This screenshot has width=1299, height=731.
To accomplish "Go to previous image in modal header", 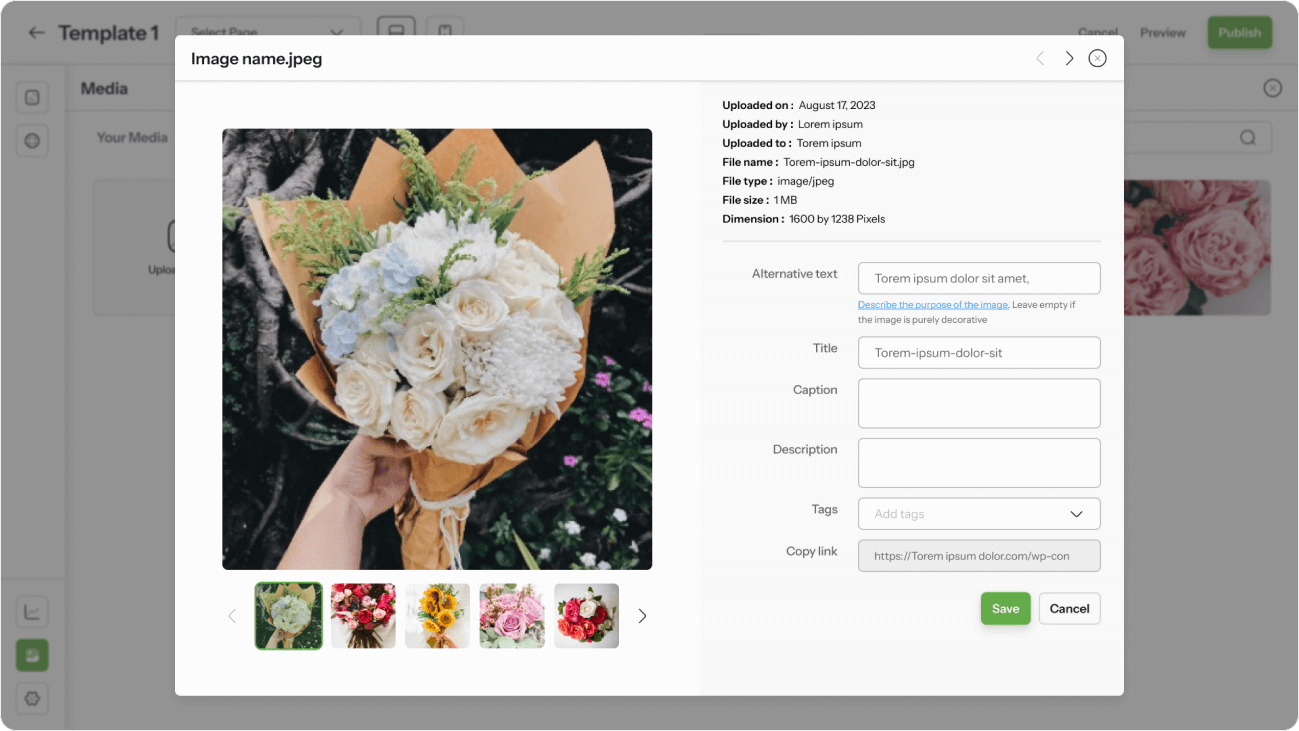I will (x=1040, y=59).
